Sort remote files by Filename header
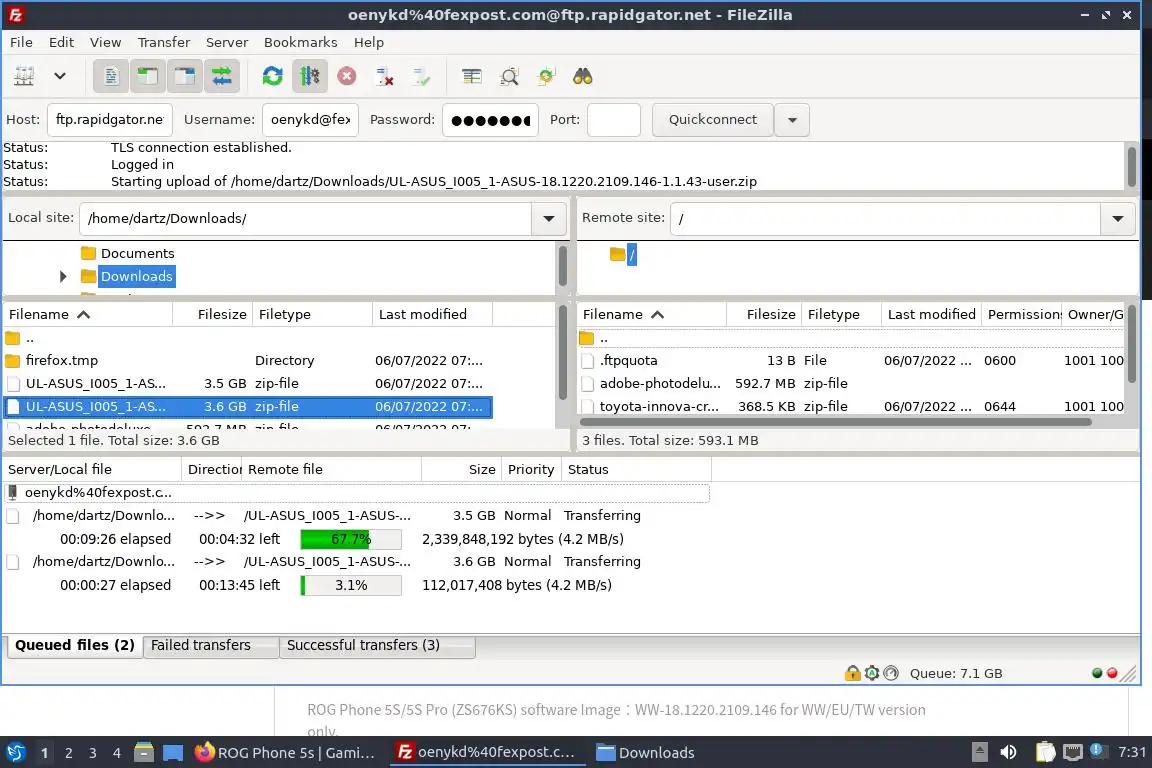 [x=652, y=315]
